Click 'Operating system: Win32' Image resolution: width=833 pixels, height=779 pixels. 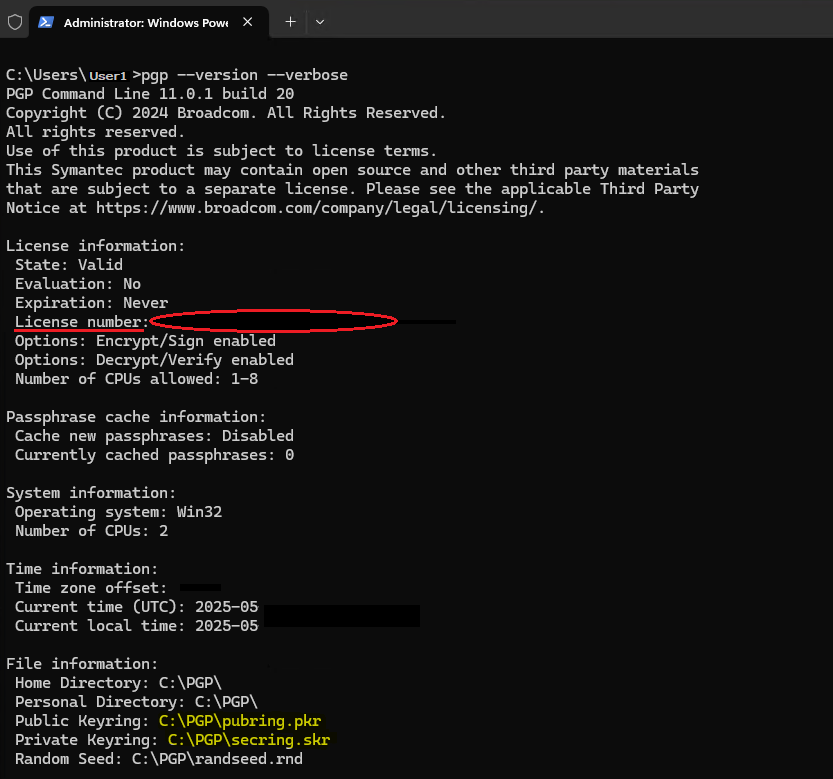118,512
